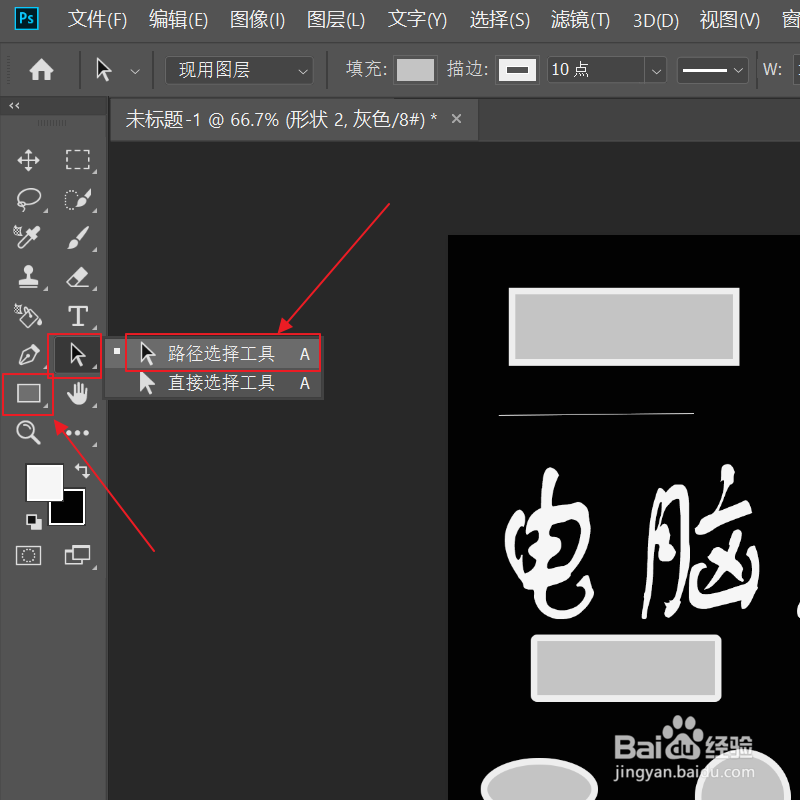Select the Lasso tool
The image size is (800, 800).
tap(28, 199)
